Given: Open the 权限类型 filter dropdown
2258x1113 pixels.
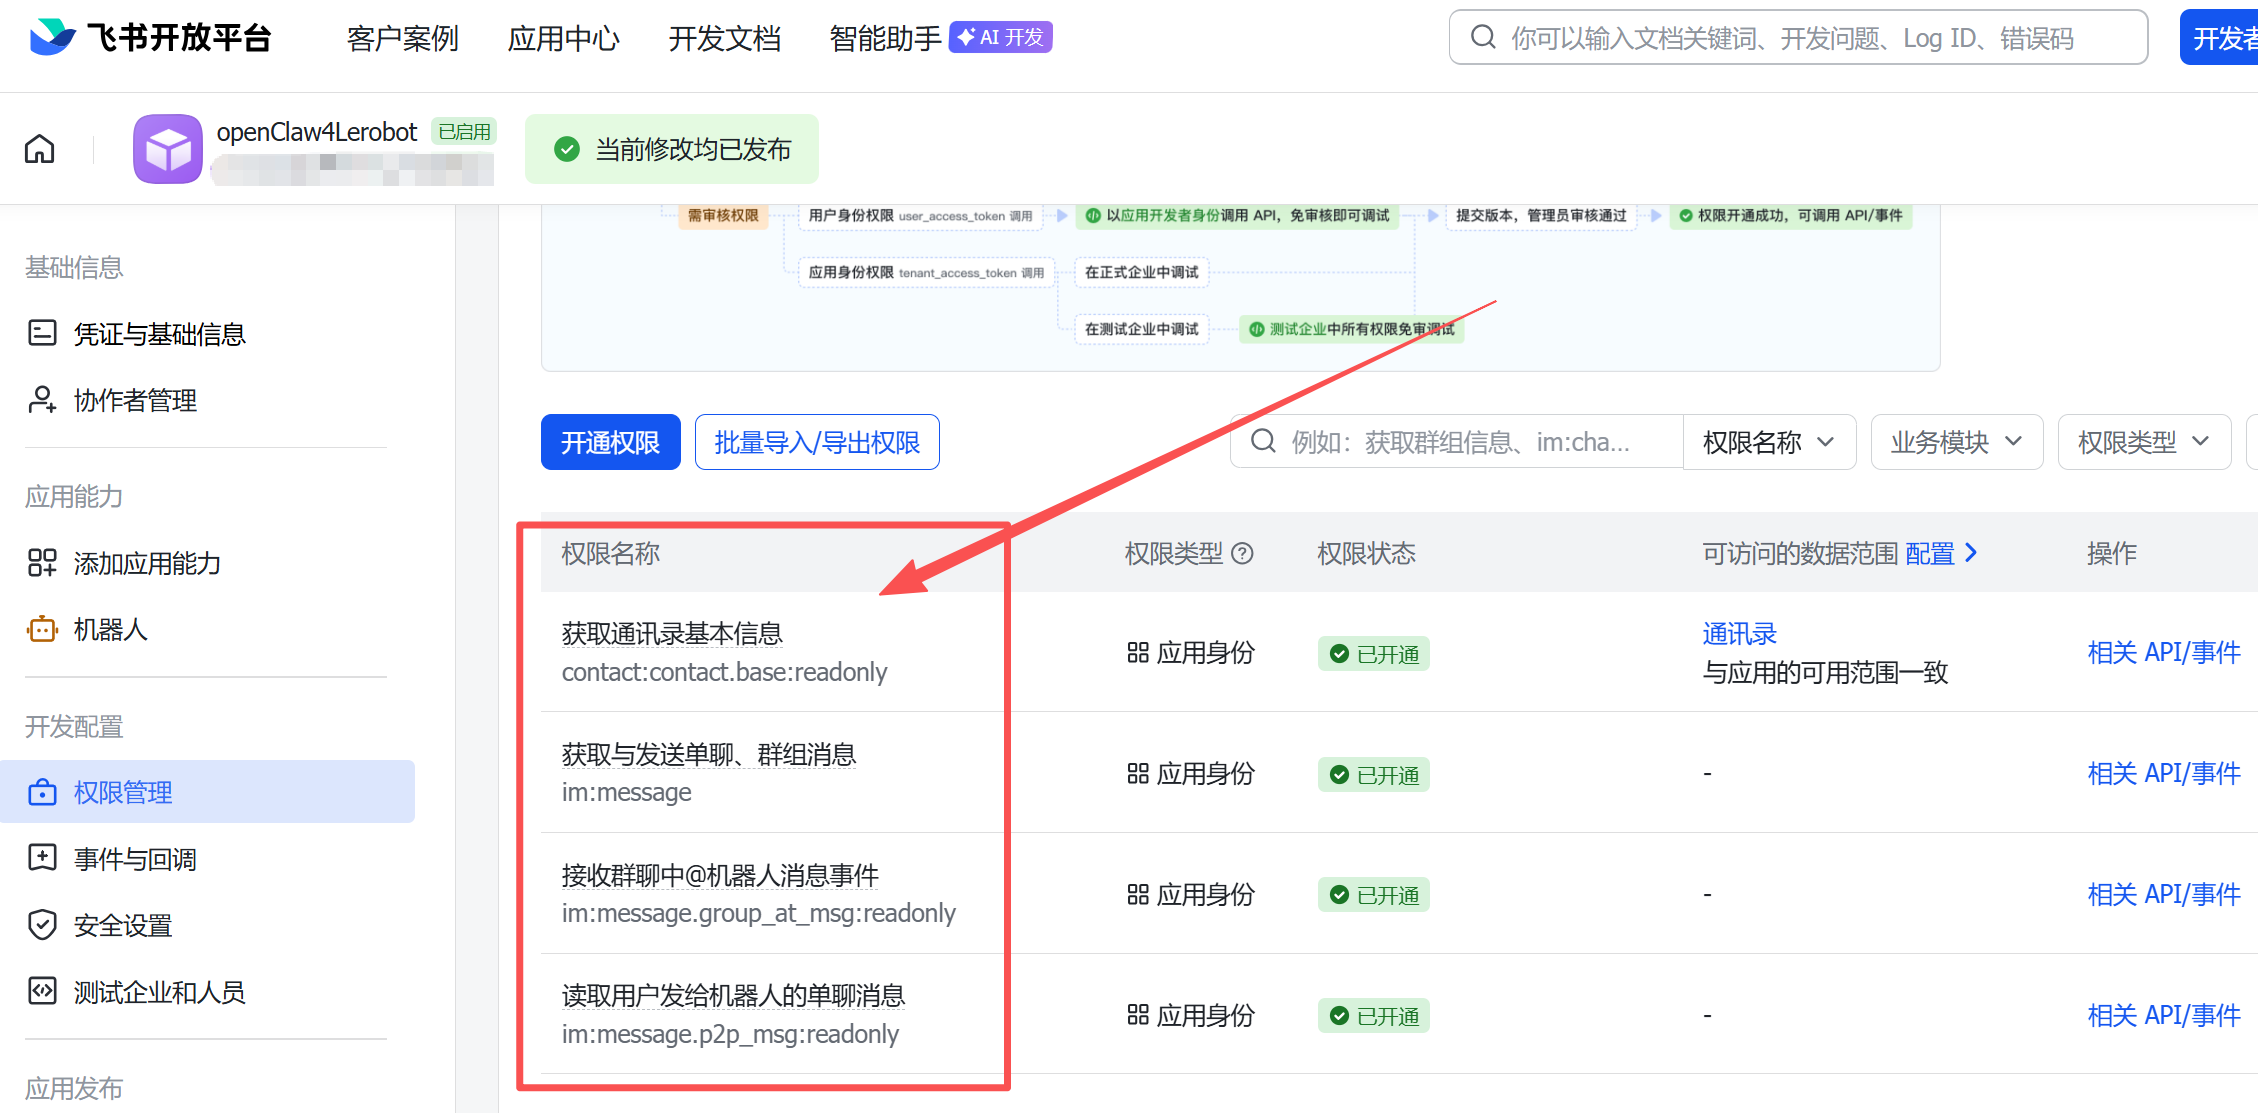Looking at the screenshot, I should click(2143, 442).
